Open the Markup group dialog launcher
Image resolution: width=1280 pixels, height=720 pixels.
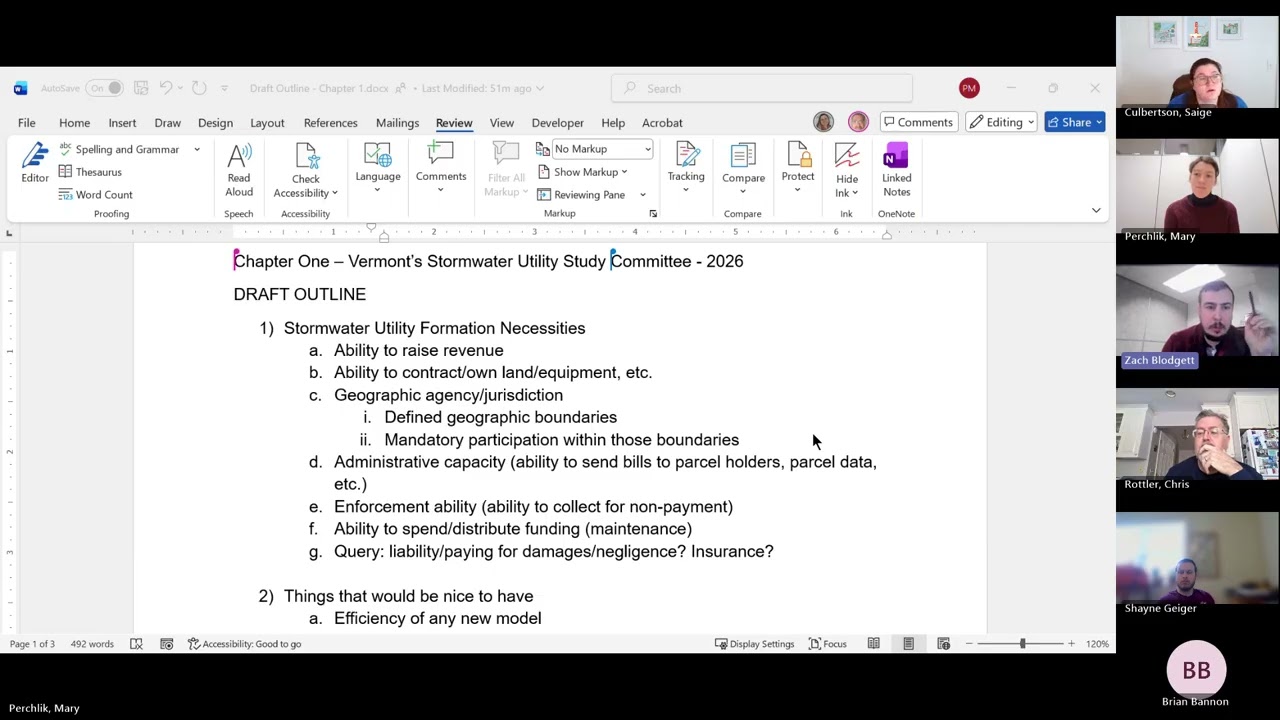[653, 214]
